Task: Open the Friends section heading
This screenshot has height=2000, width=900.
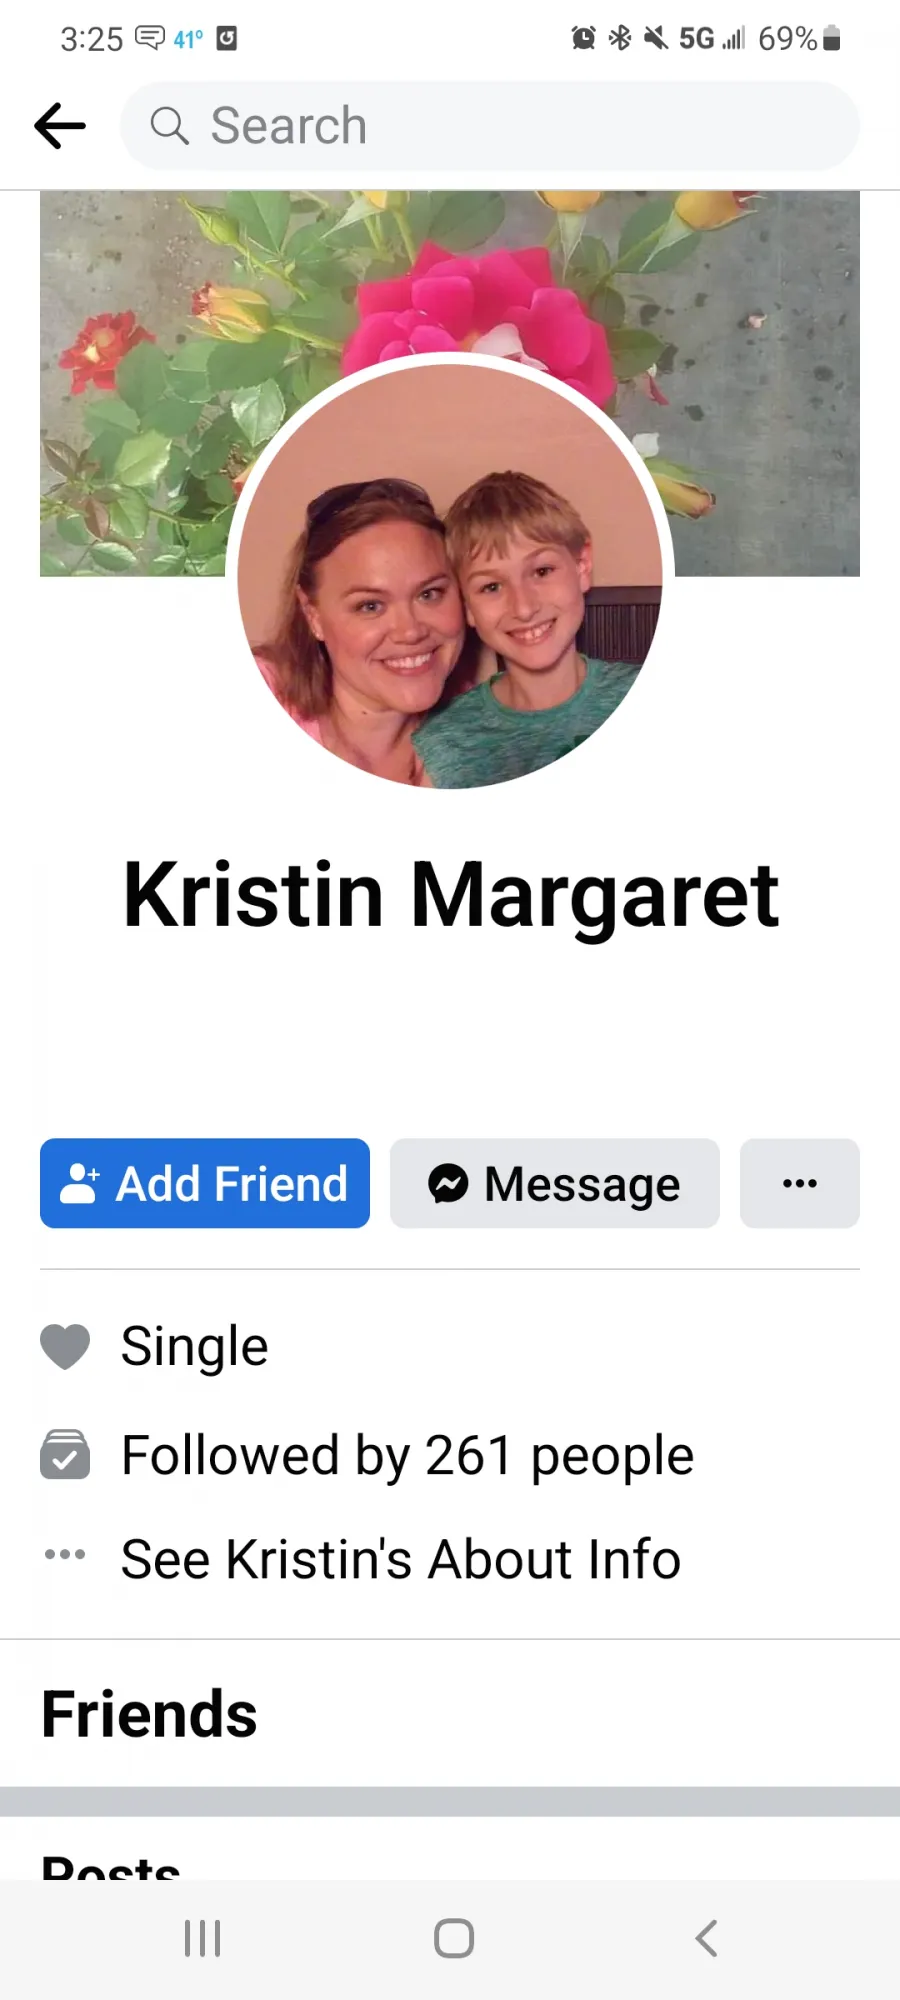Action: point(150,1714)
